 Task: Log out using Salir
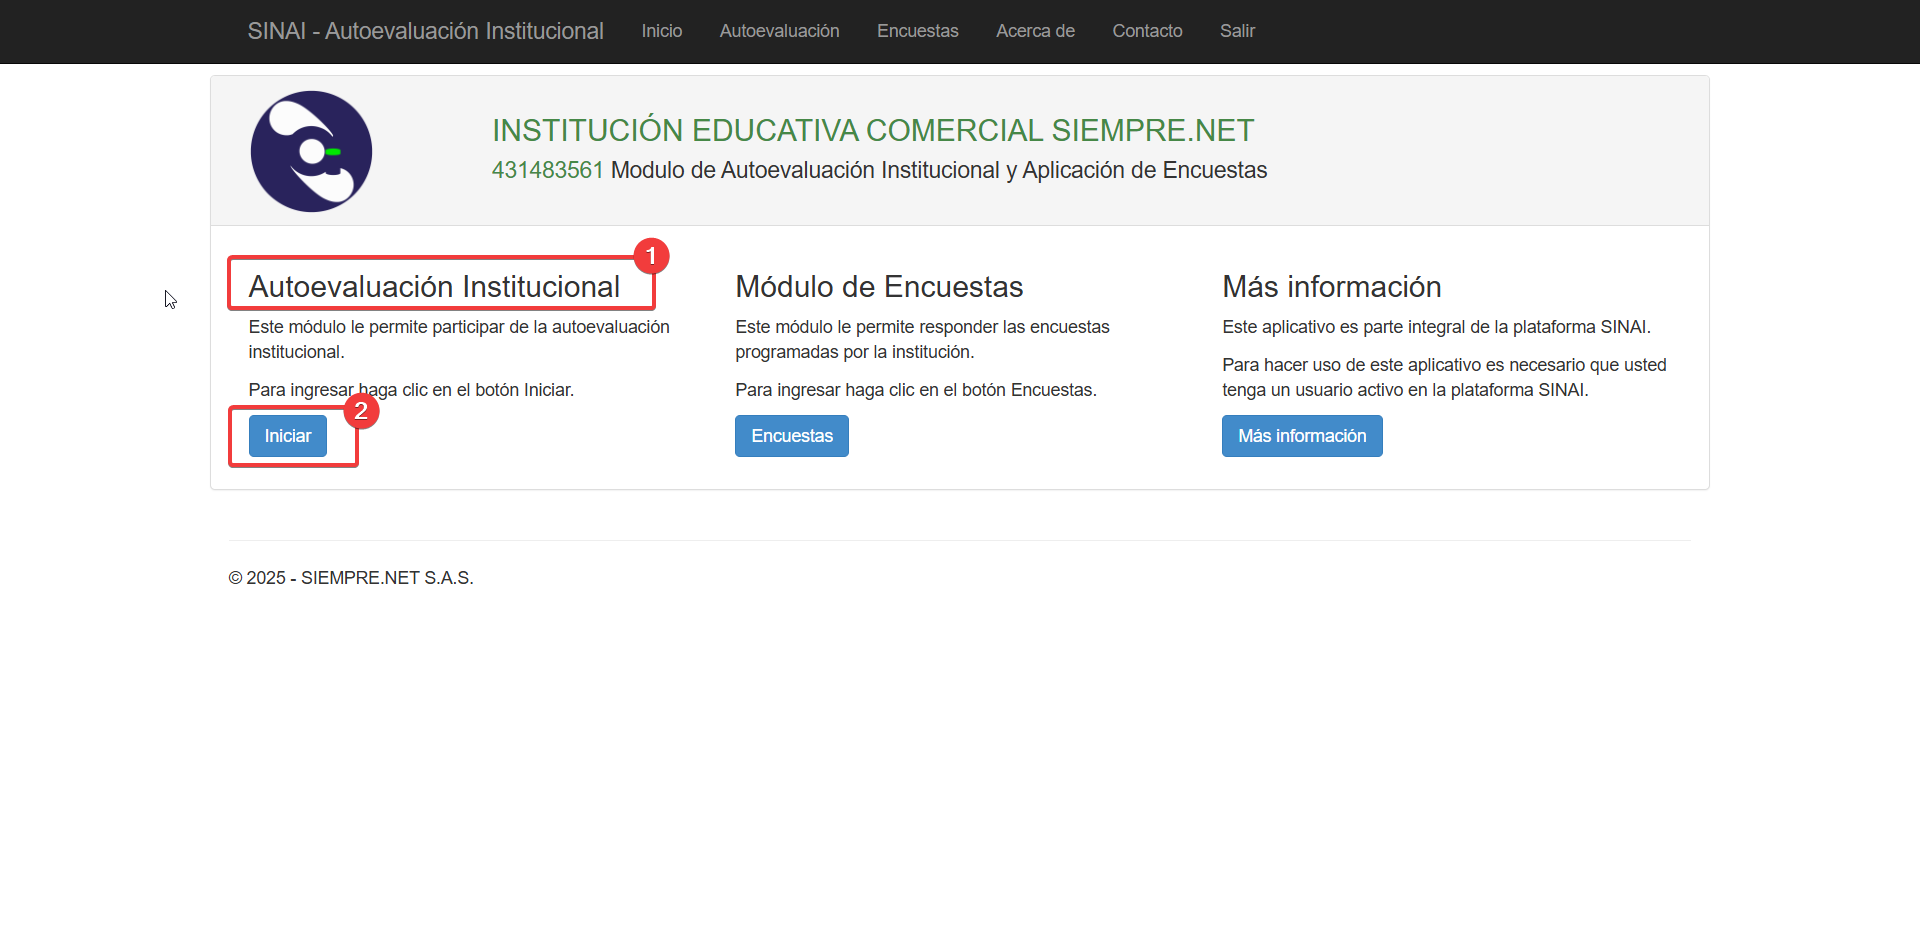1237,31
